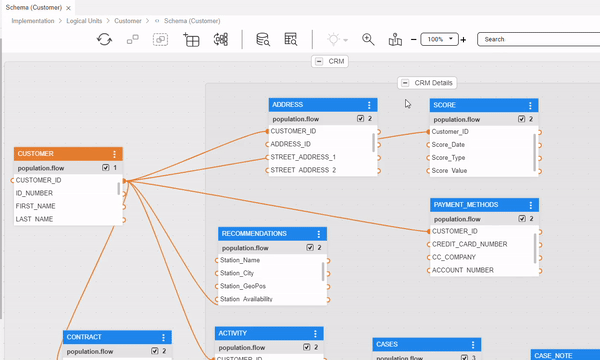This screenshot has height=360, width=600.
Task: Click the refresh schema icon in toolbar
Action: tap(104, 39)
